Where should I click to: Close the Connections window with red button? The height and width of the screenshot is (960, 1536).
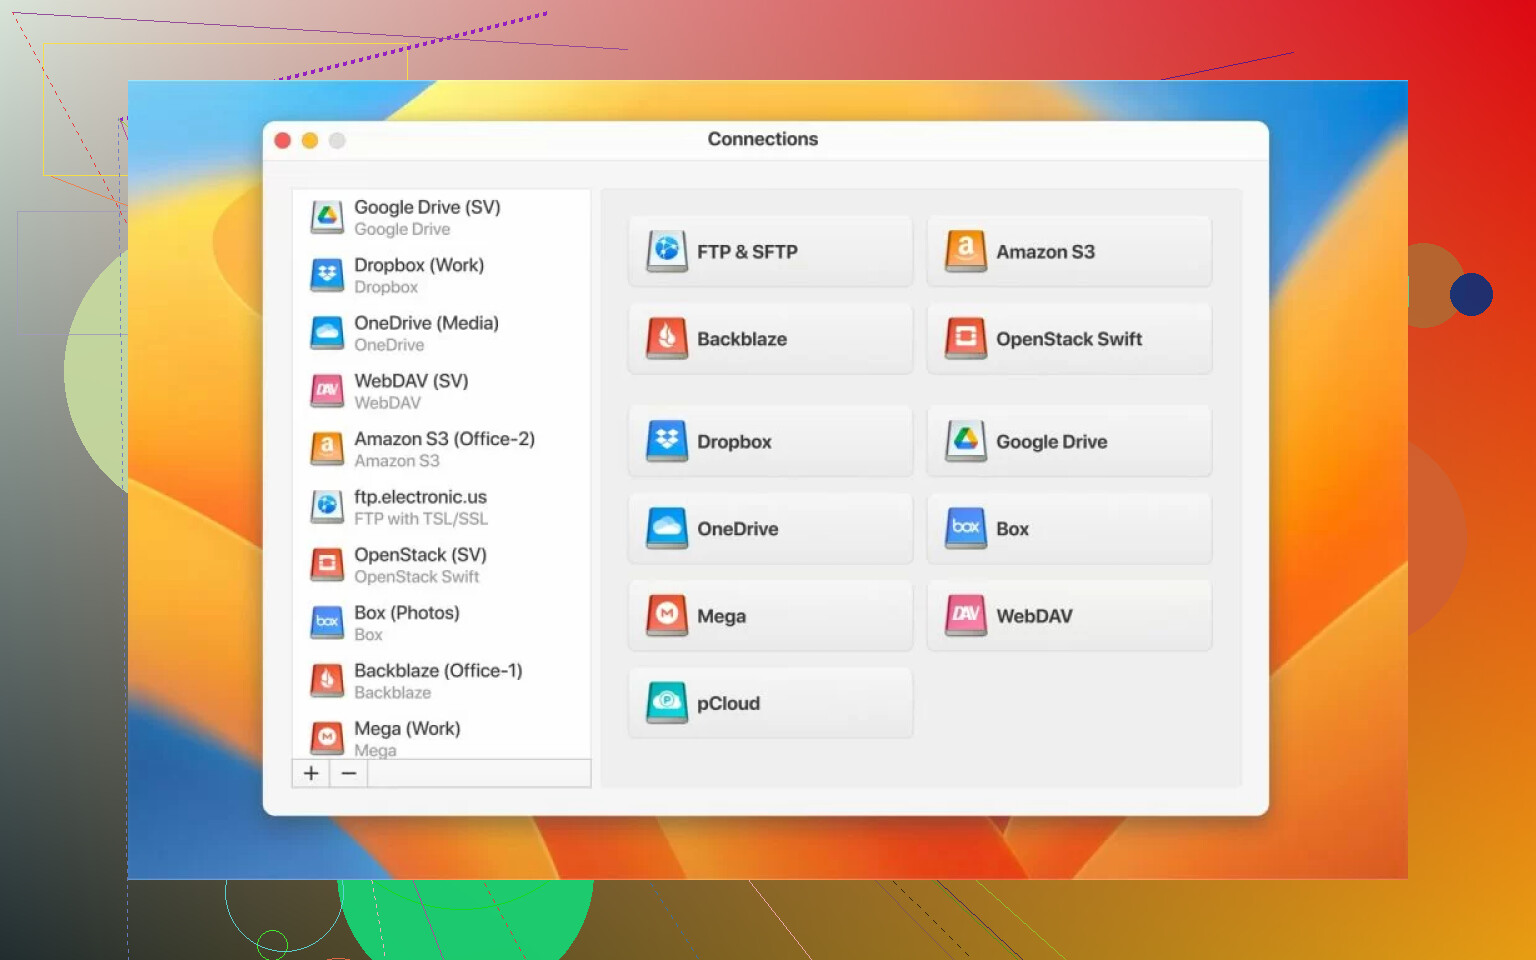283,141
